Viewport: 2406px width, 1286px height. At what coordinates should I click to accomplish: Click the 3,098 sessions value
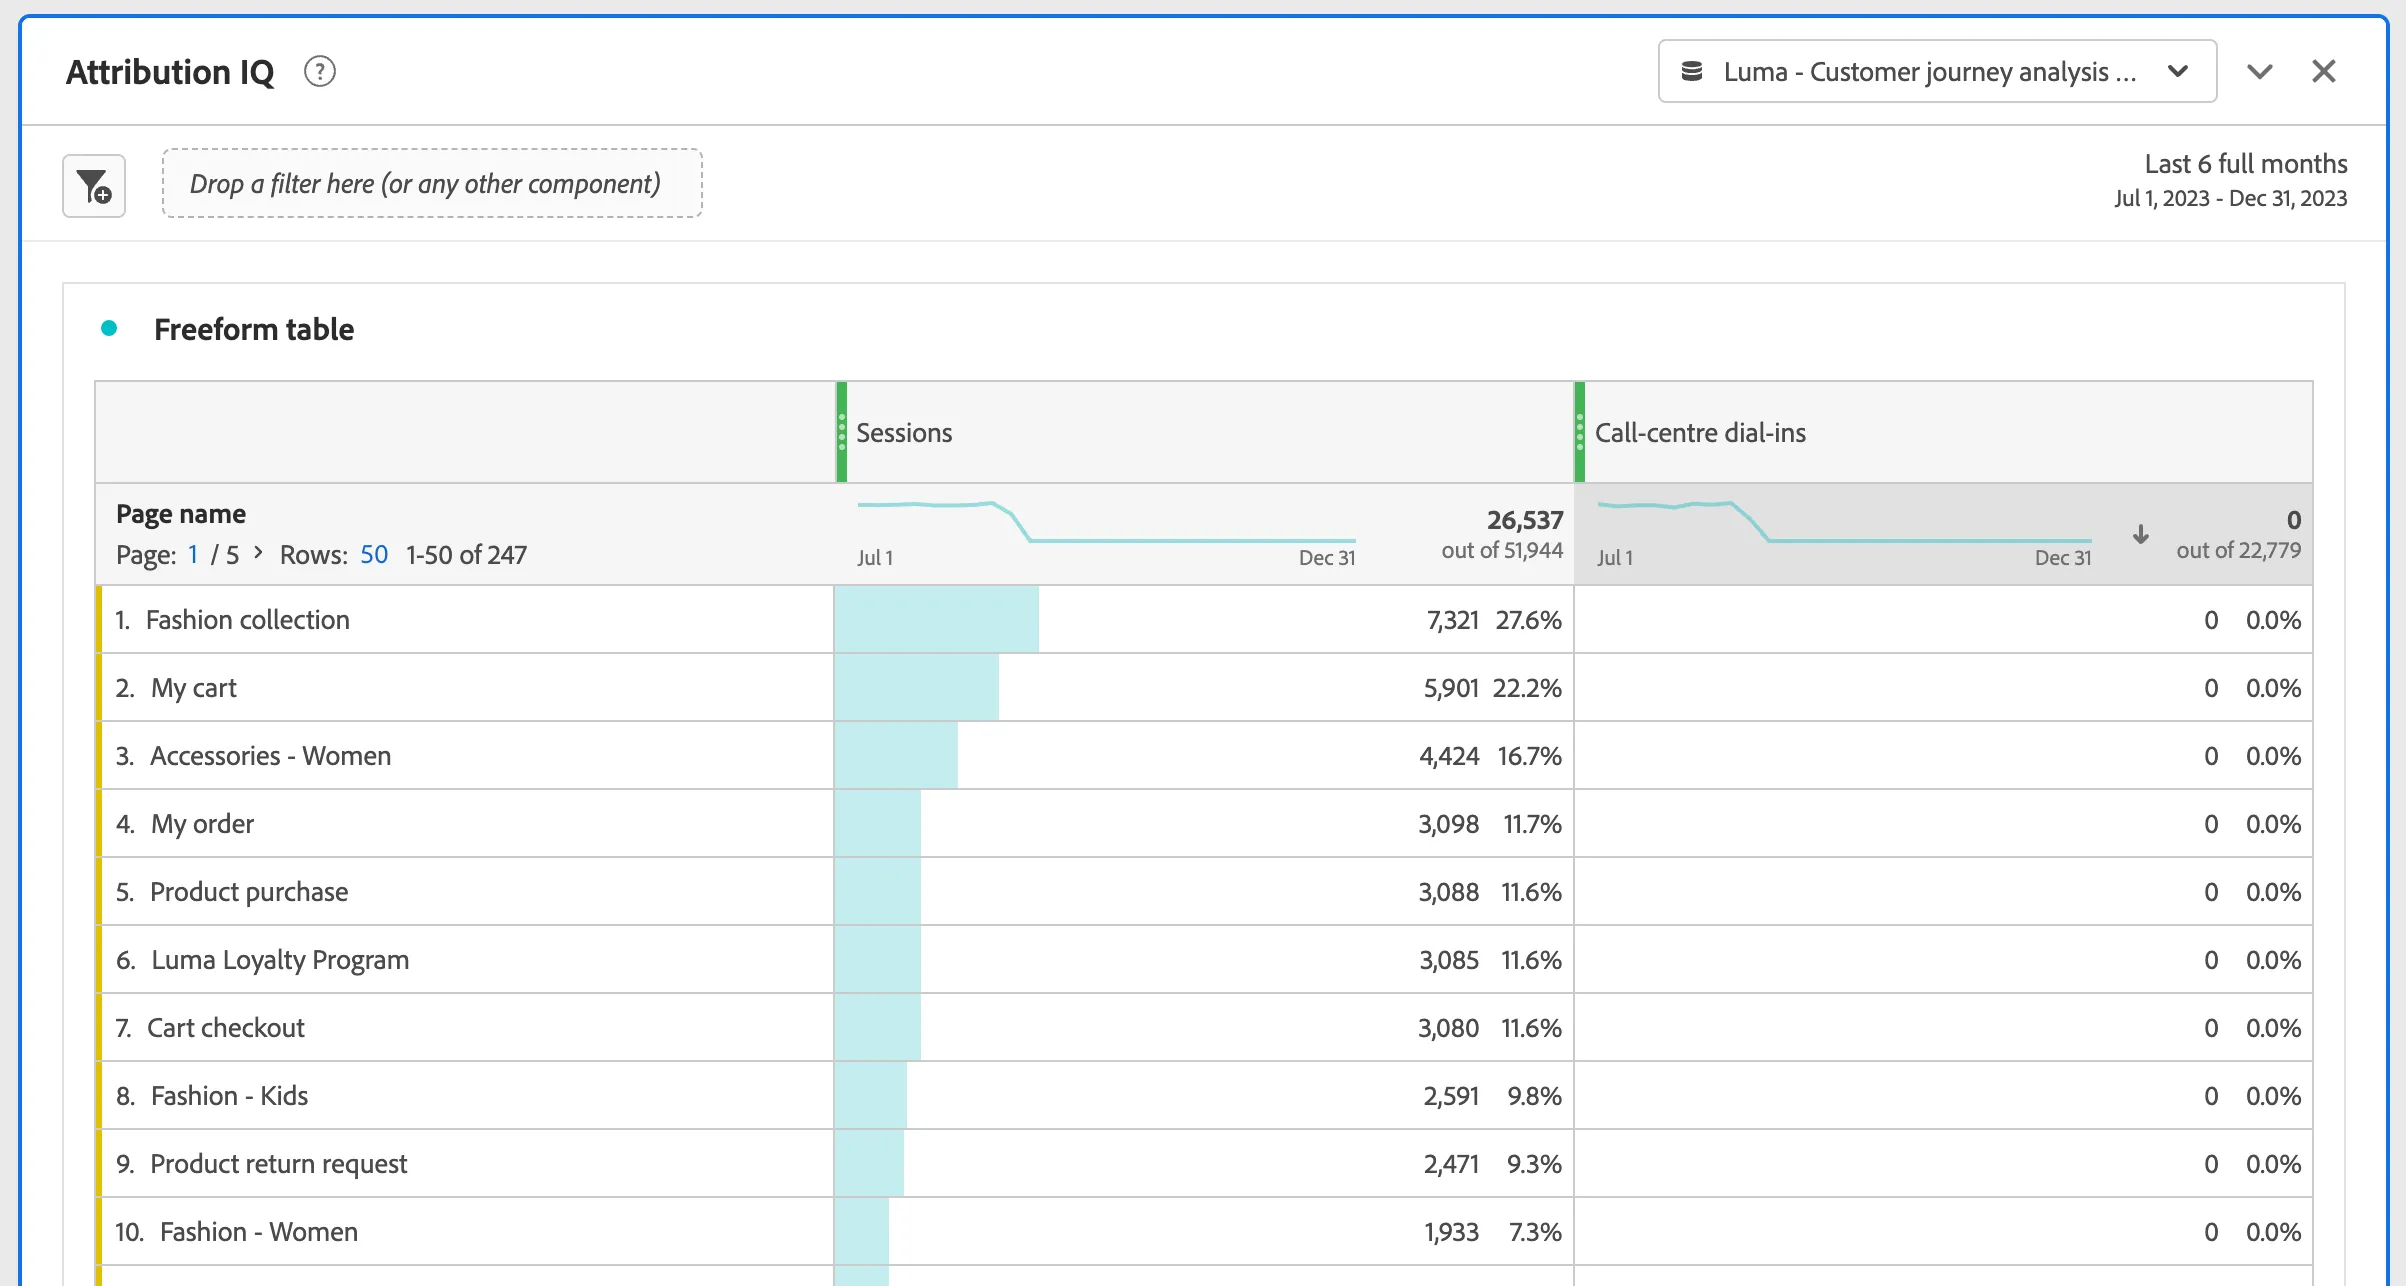coord(1449,824)
